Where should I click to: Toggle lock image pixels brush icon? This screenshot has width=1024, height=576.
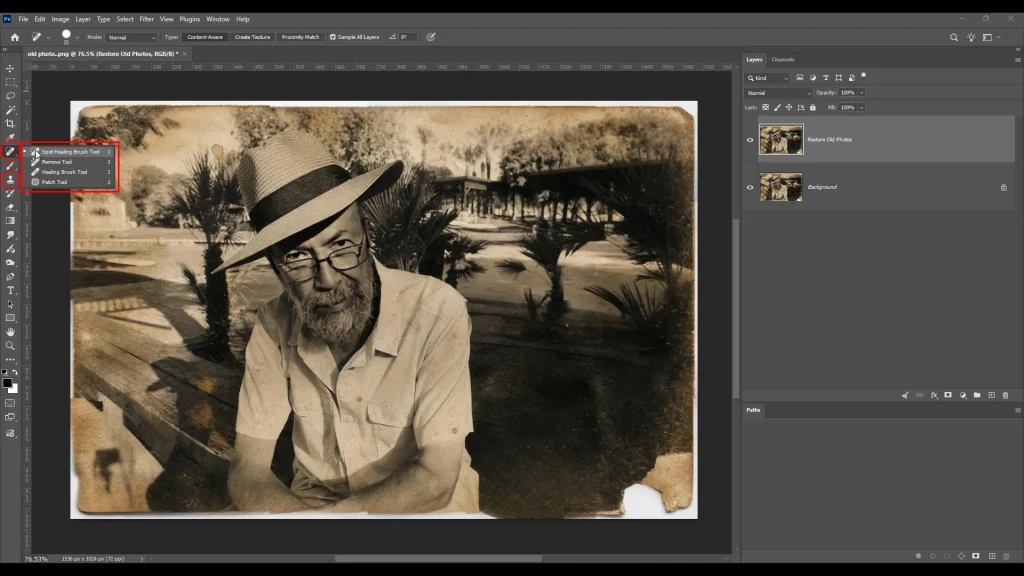777,107
